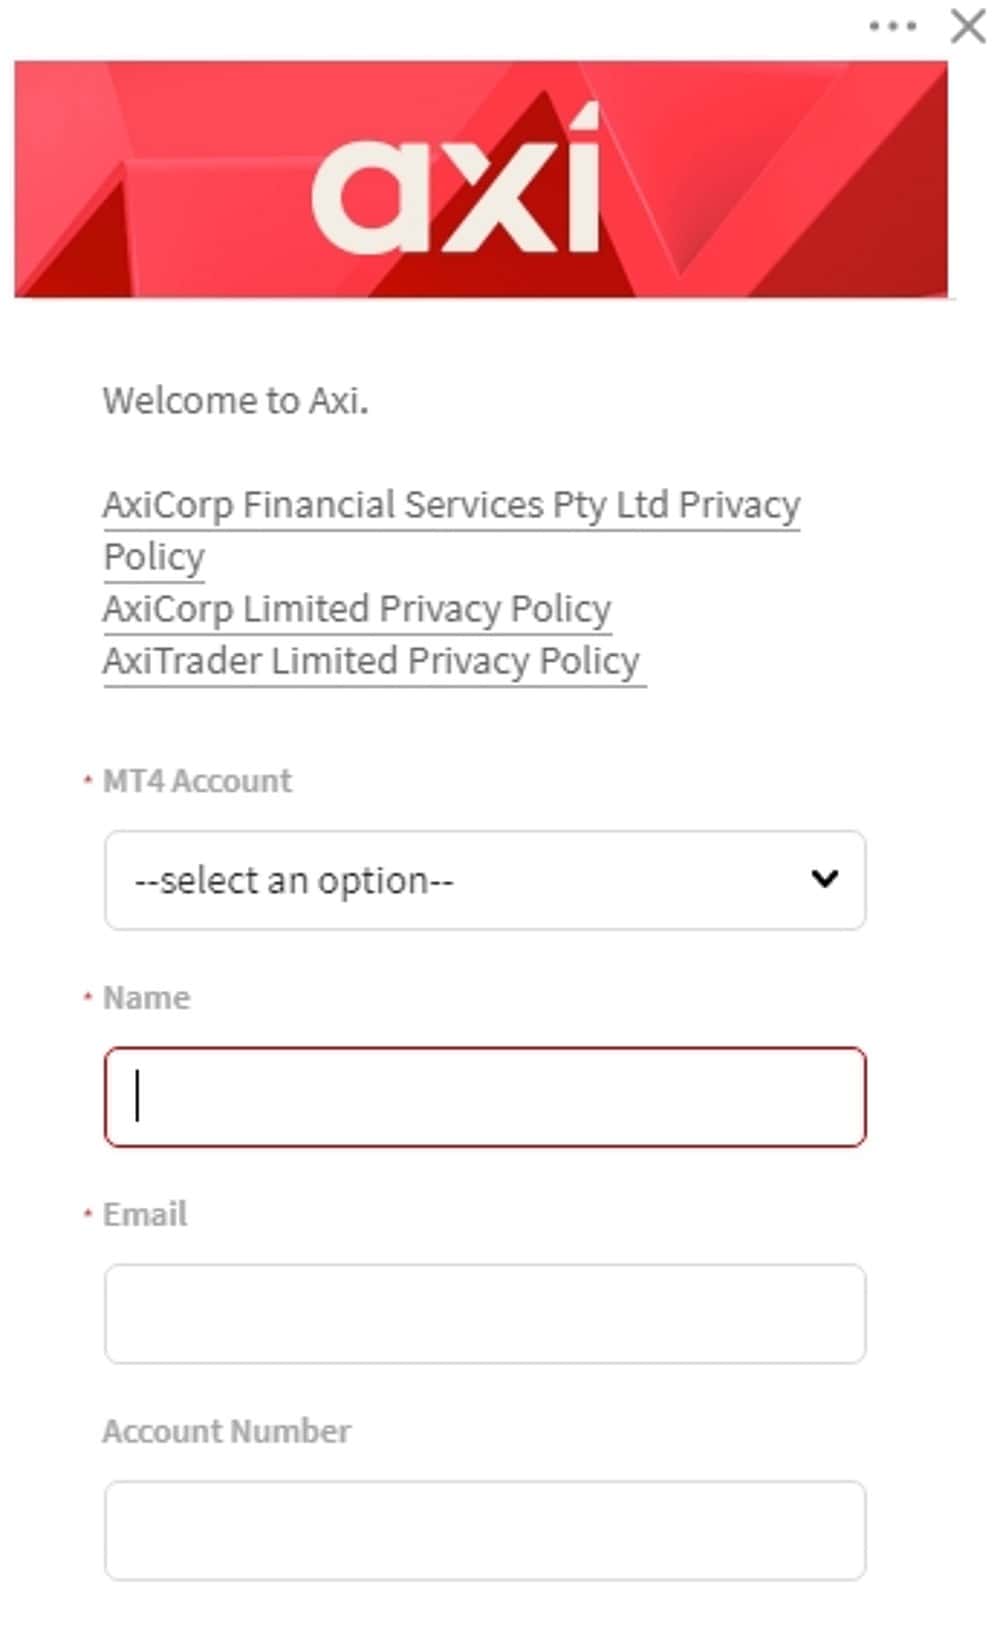Click into the Email input box
Image resolution: width=1000 pixels, height=1645 pixels.
485,1313
